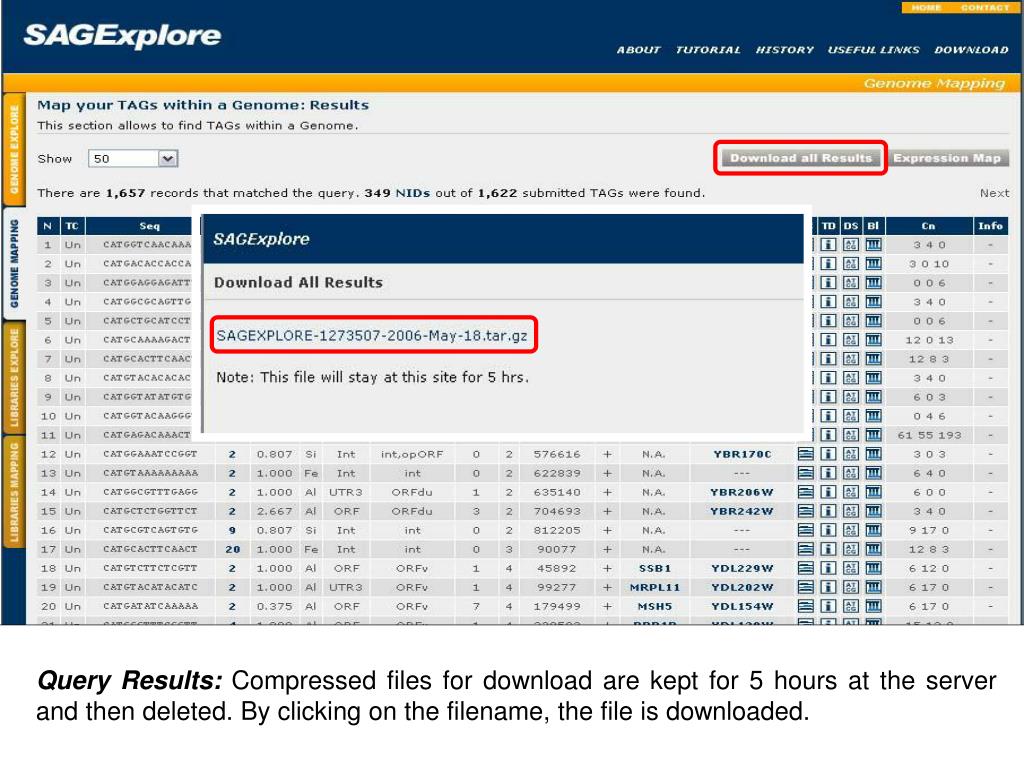
Task: Click the Contact link at top
Action: (x=985, y=8)
